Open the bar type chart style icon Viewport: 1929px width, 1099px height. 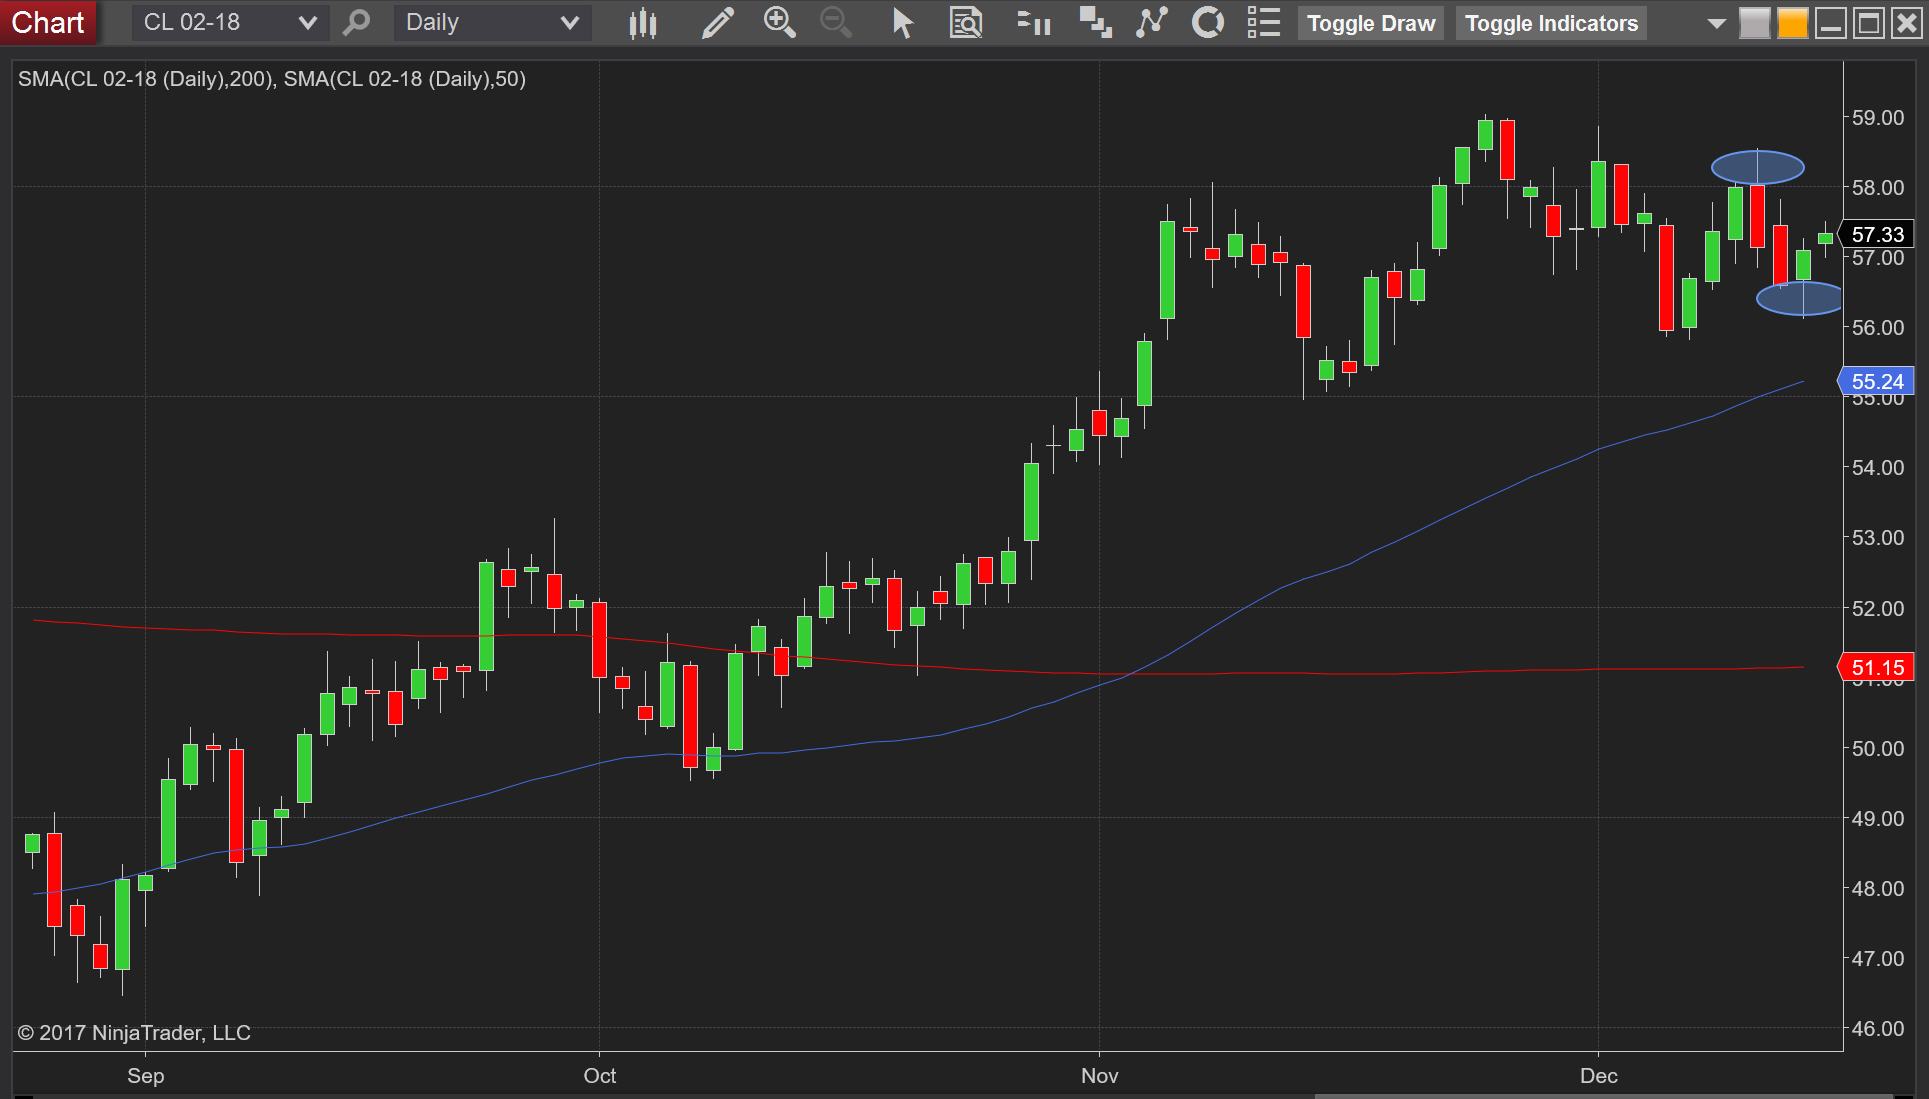coord(643,22)
